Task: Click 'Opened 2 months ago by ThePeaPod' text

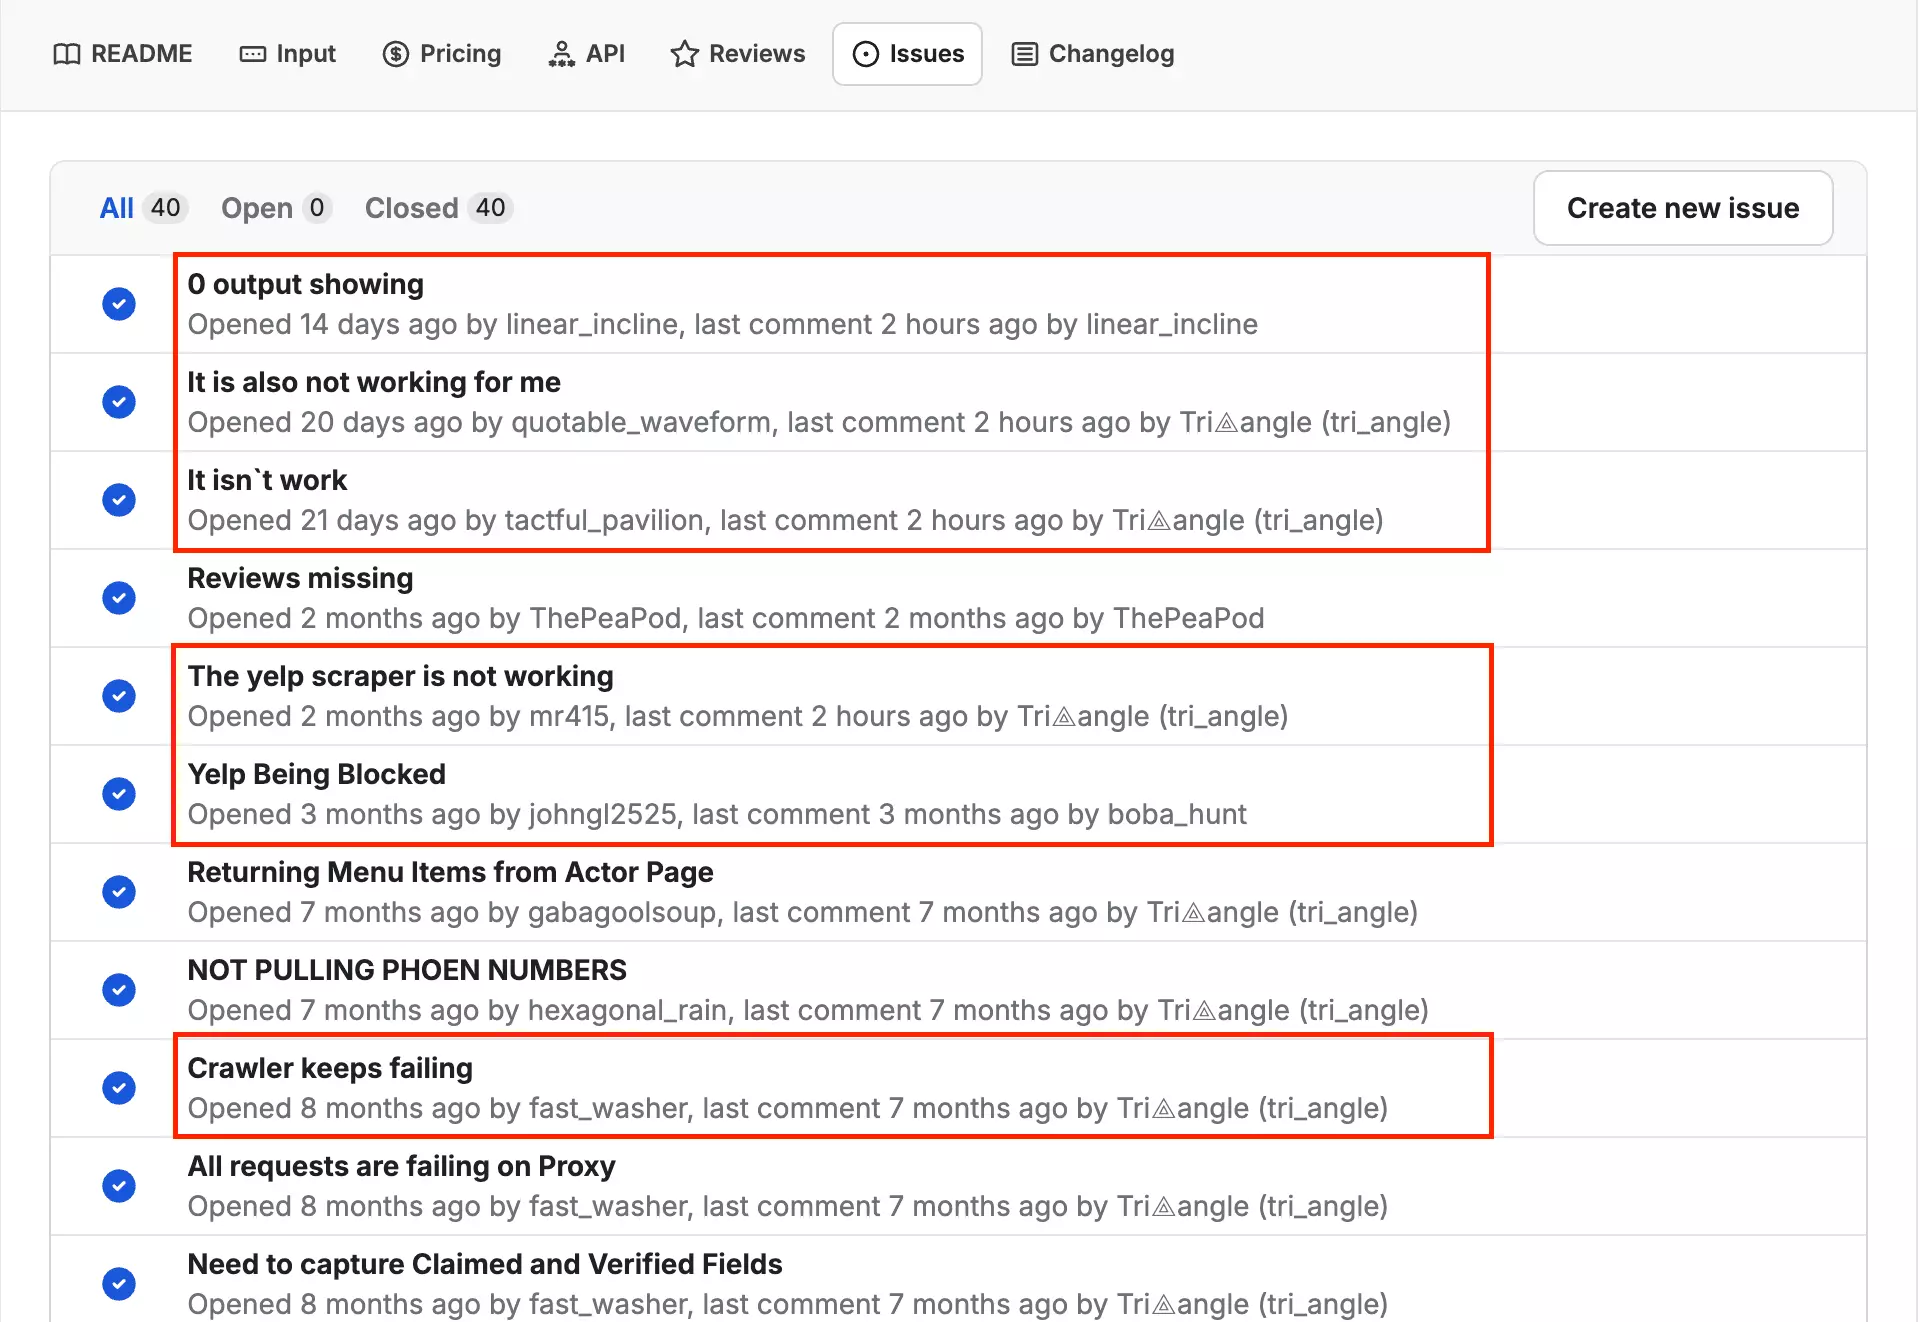Action: pos(435,618)
